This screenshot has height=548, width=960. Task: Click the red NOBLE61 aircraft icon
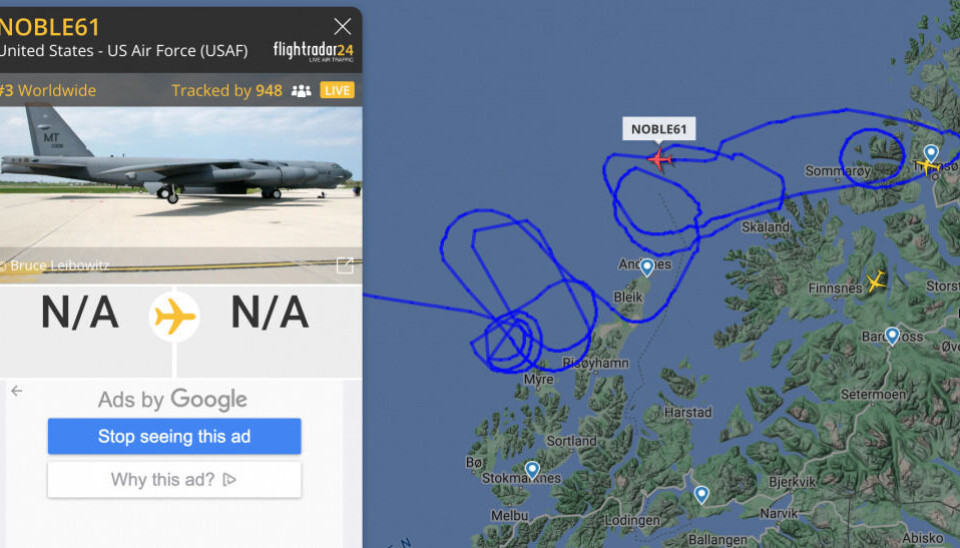coord(659,160)
